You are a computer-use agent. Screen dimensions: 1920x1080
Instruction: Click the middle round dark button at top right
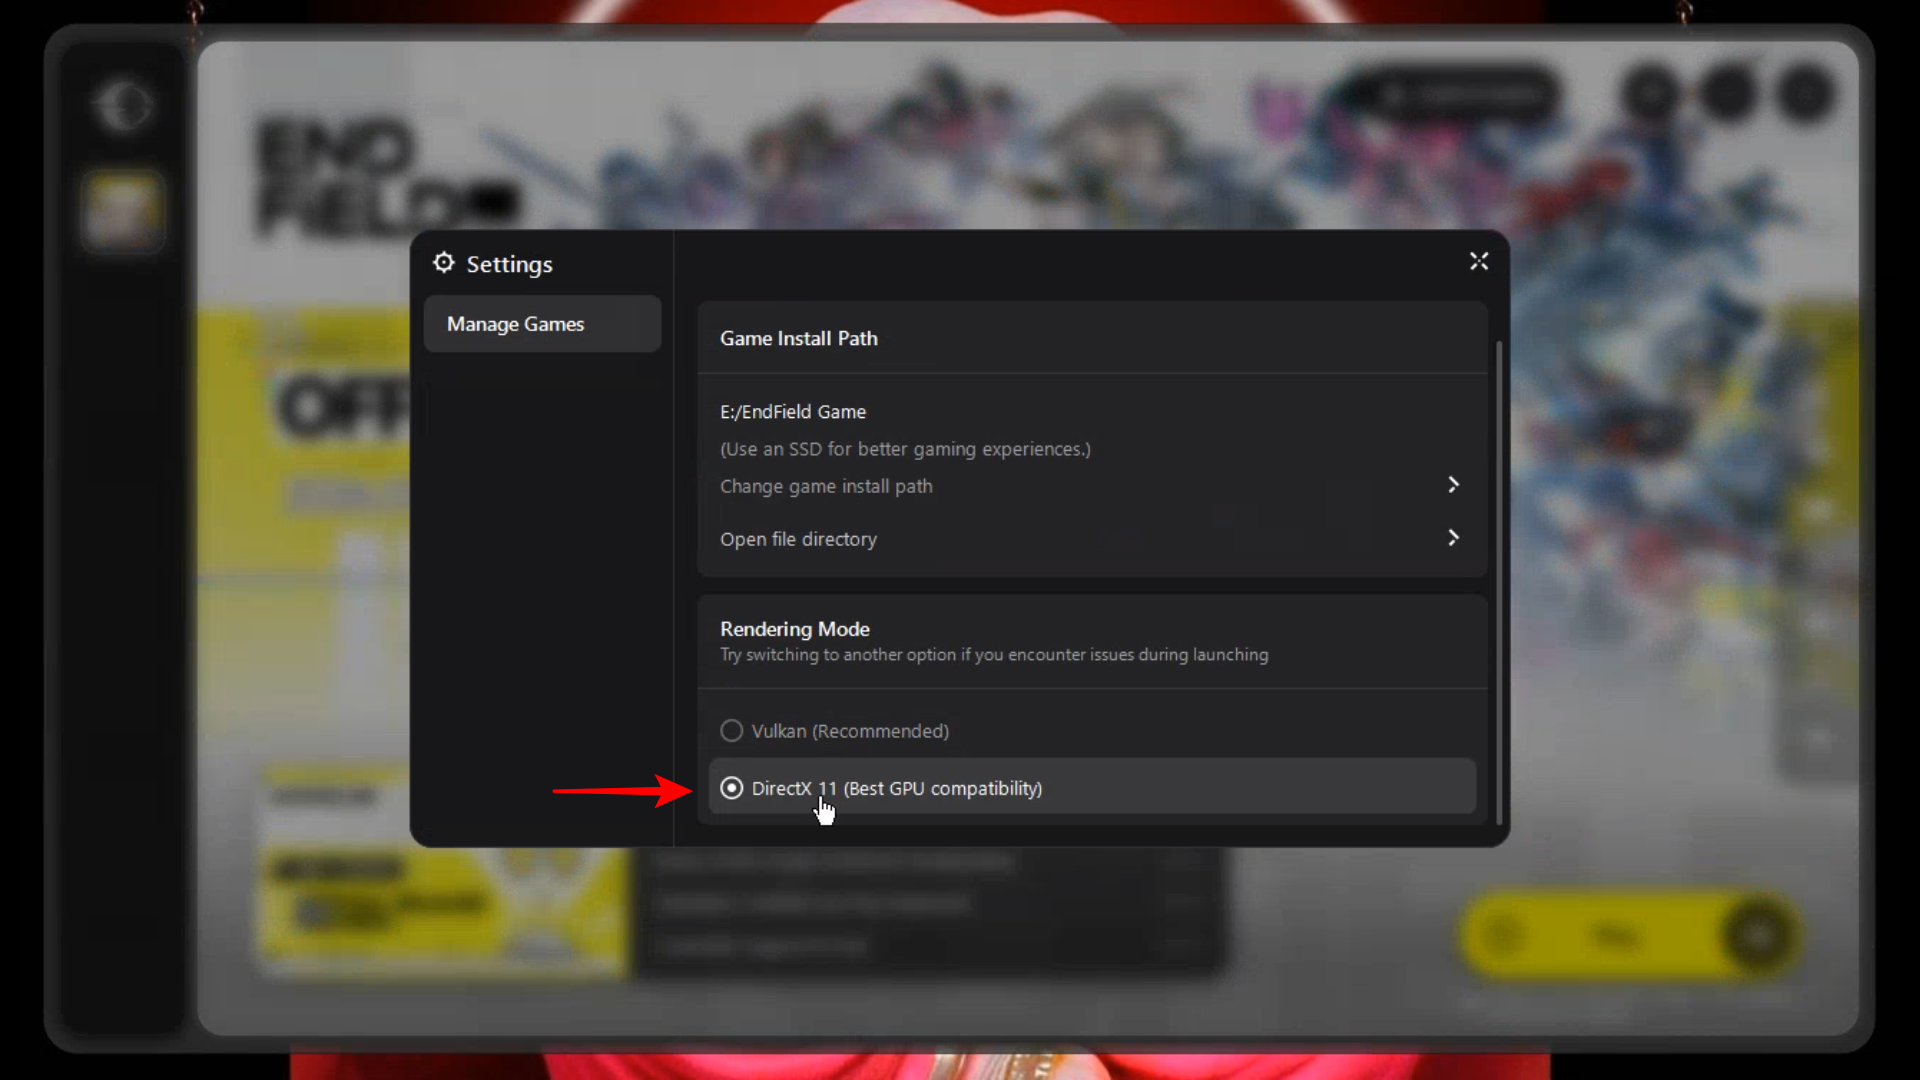click(1728, 95)
